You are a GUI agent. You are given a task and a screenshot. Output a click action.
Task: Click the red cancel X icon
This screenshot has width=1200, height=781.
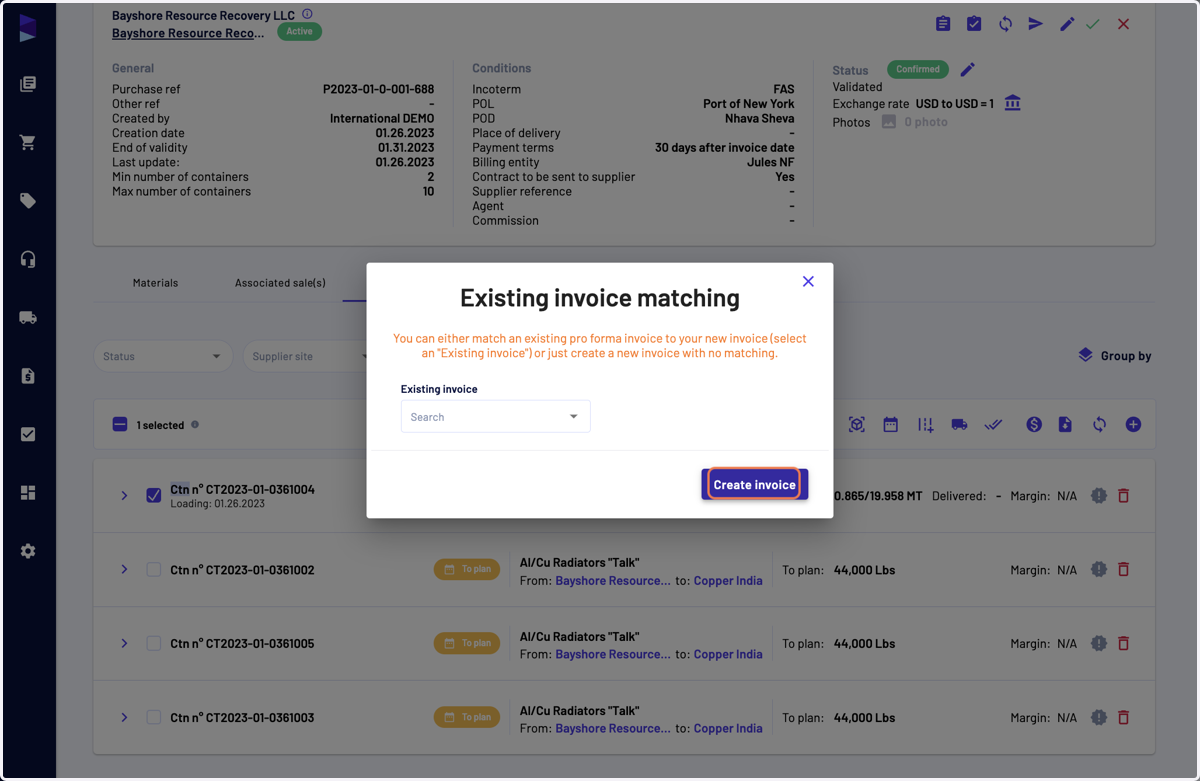pyautogui.click(x=1124, y=24)
